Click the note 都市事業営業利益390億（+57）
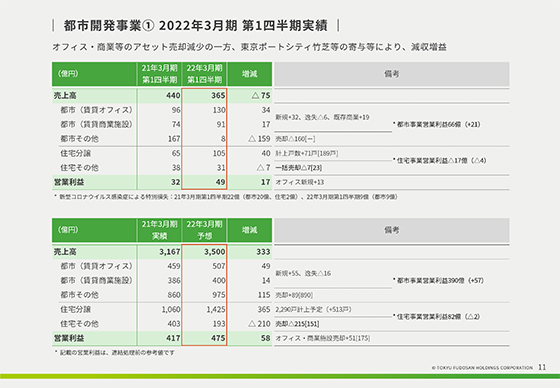This screenshot has width=560, height=388. point(438,280)
